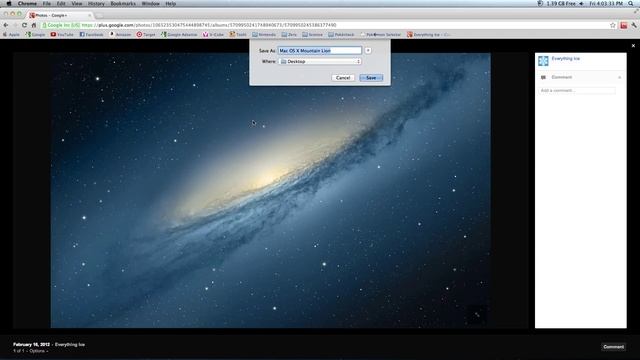Open the Everything Ice profile avatar

click(x=543, y=61)
